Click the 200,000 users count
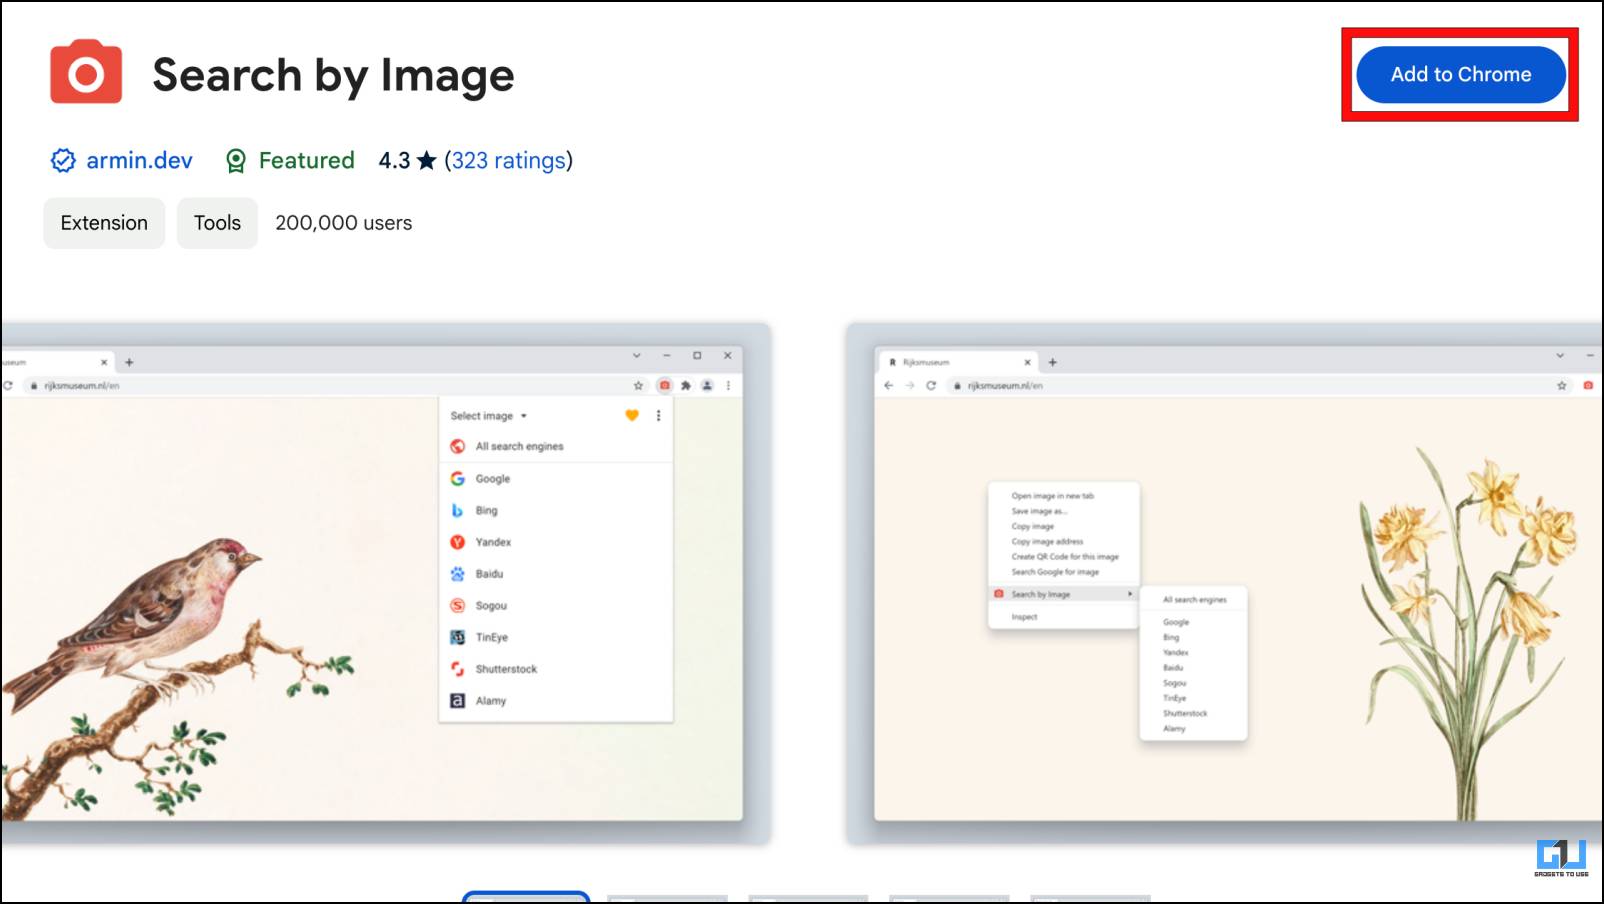Image resolution: width=1604 pixels, height=904 pixels. 343,223
